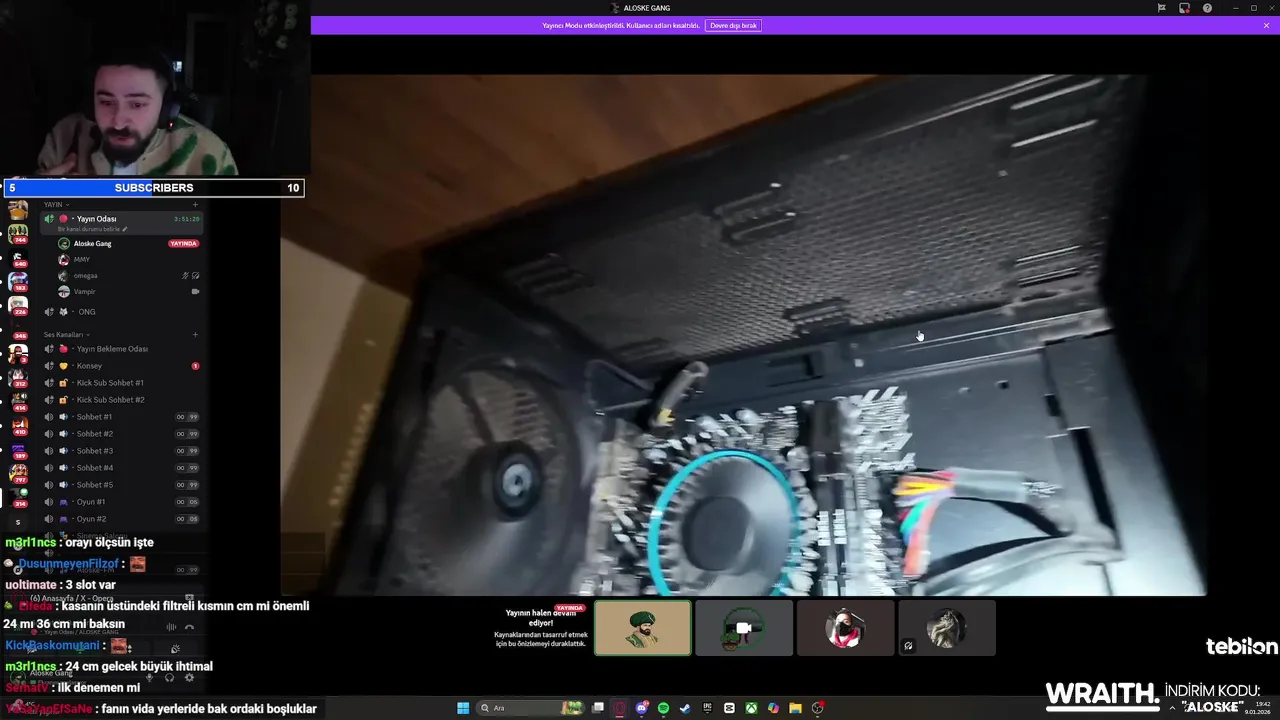This screenshot has width=1280, height=720.
Task: Click Devre dışı bırak button in banner
Action: (733, 25)
